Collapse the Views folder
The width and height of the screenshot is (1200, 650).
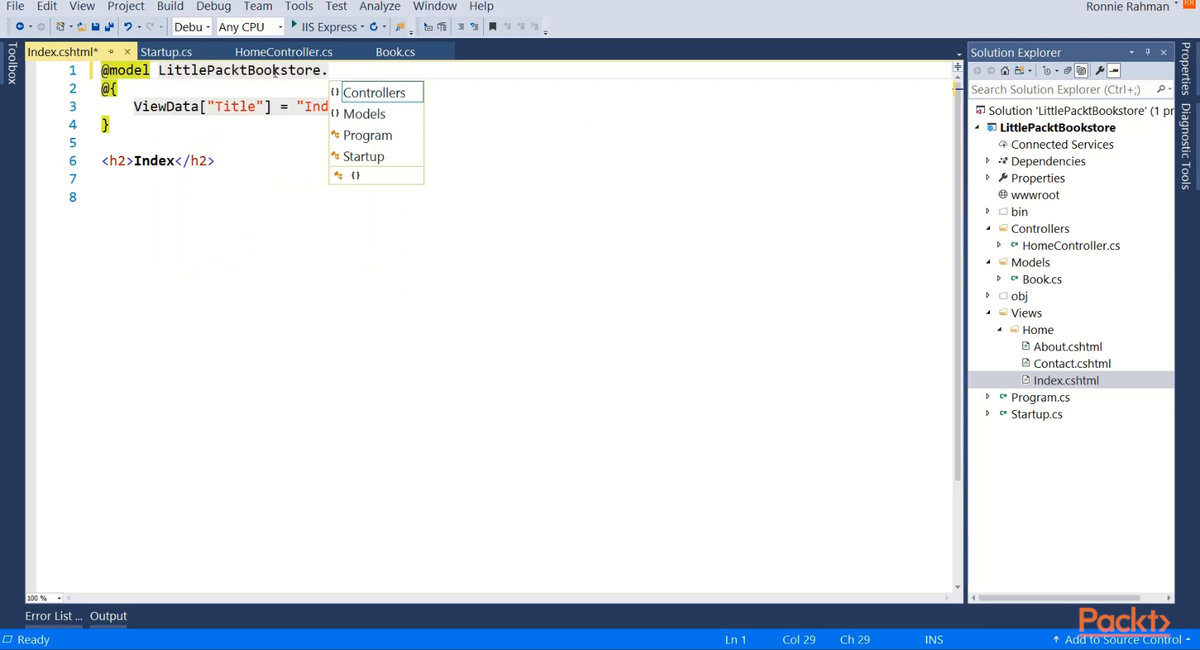click(x=988, y=313)
